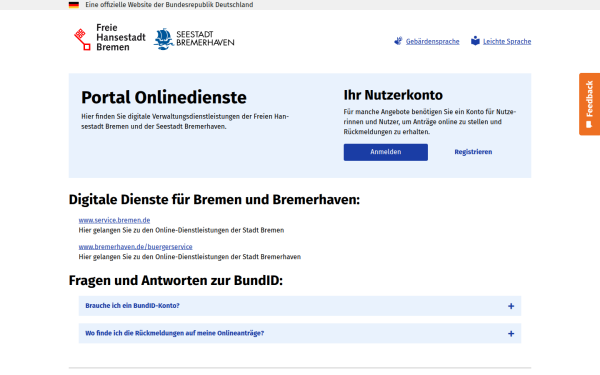Click the German flag icon
This screenshot has width=600, height=375.
[74, 5]
